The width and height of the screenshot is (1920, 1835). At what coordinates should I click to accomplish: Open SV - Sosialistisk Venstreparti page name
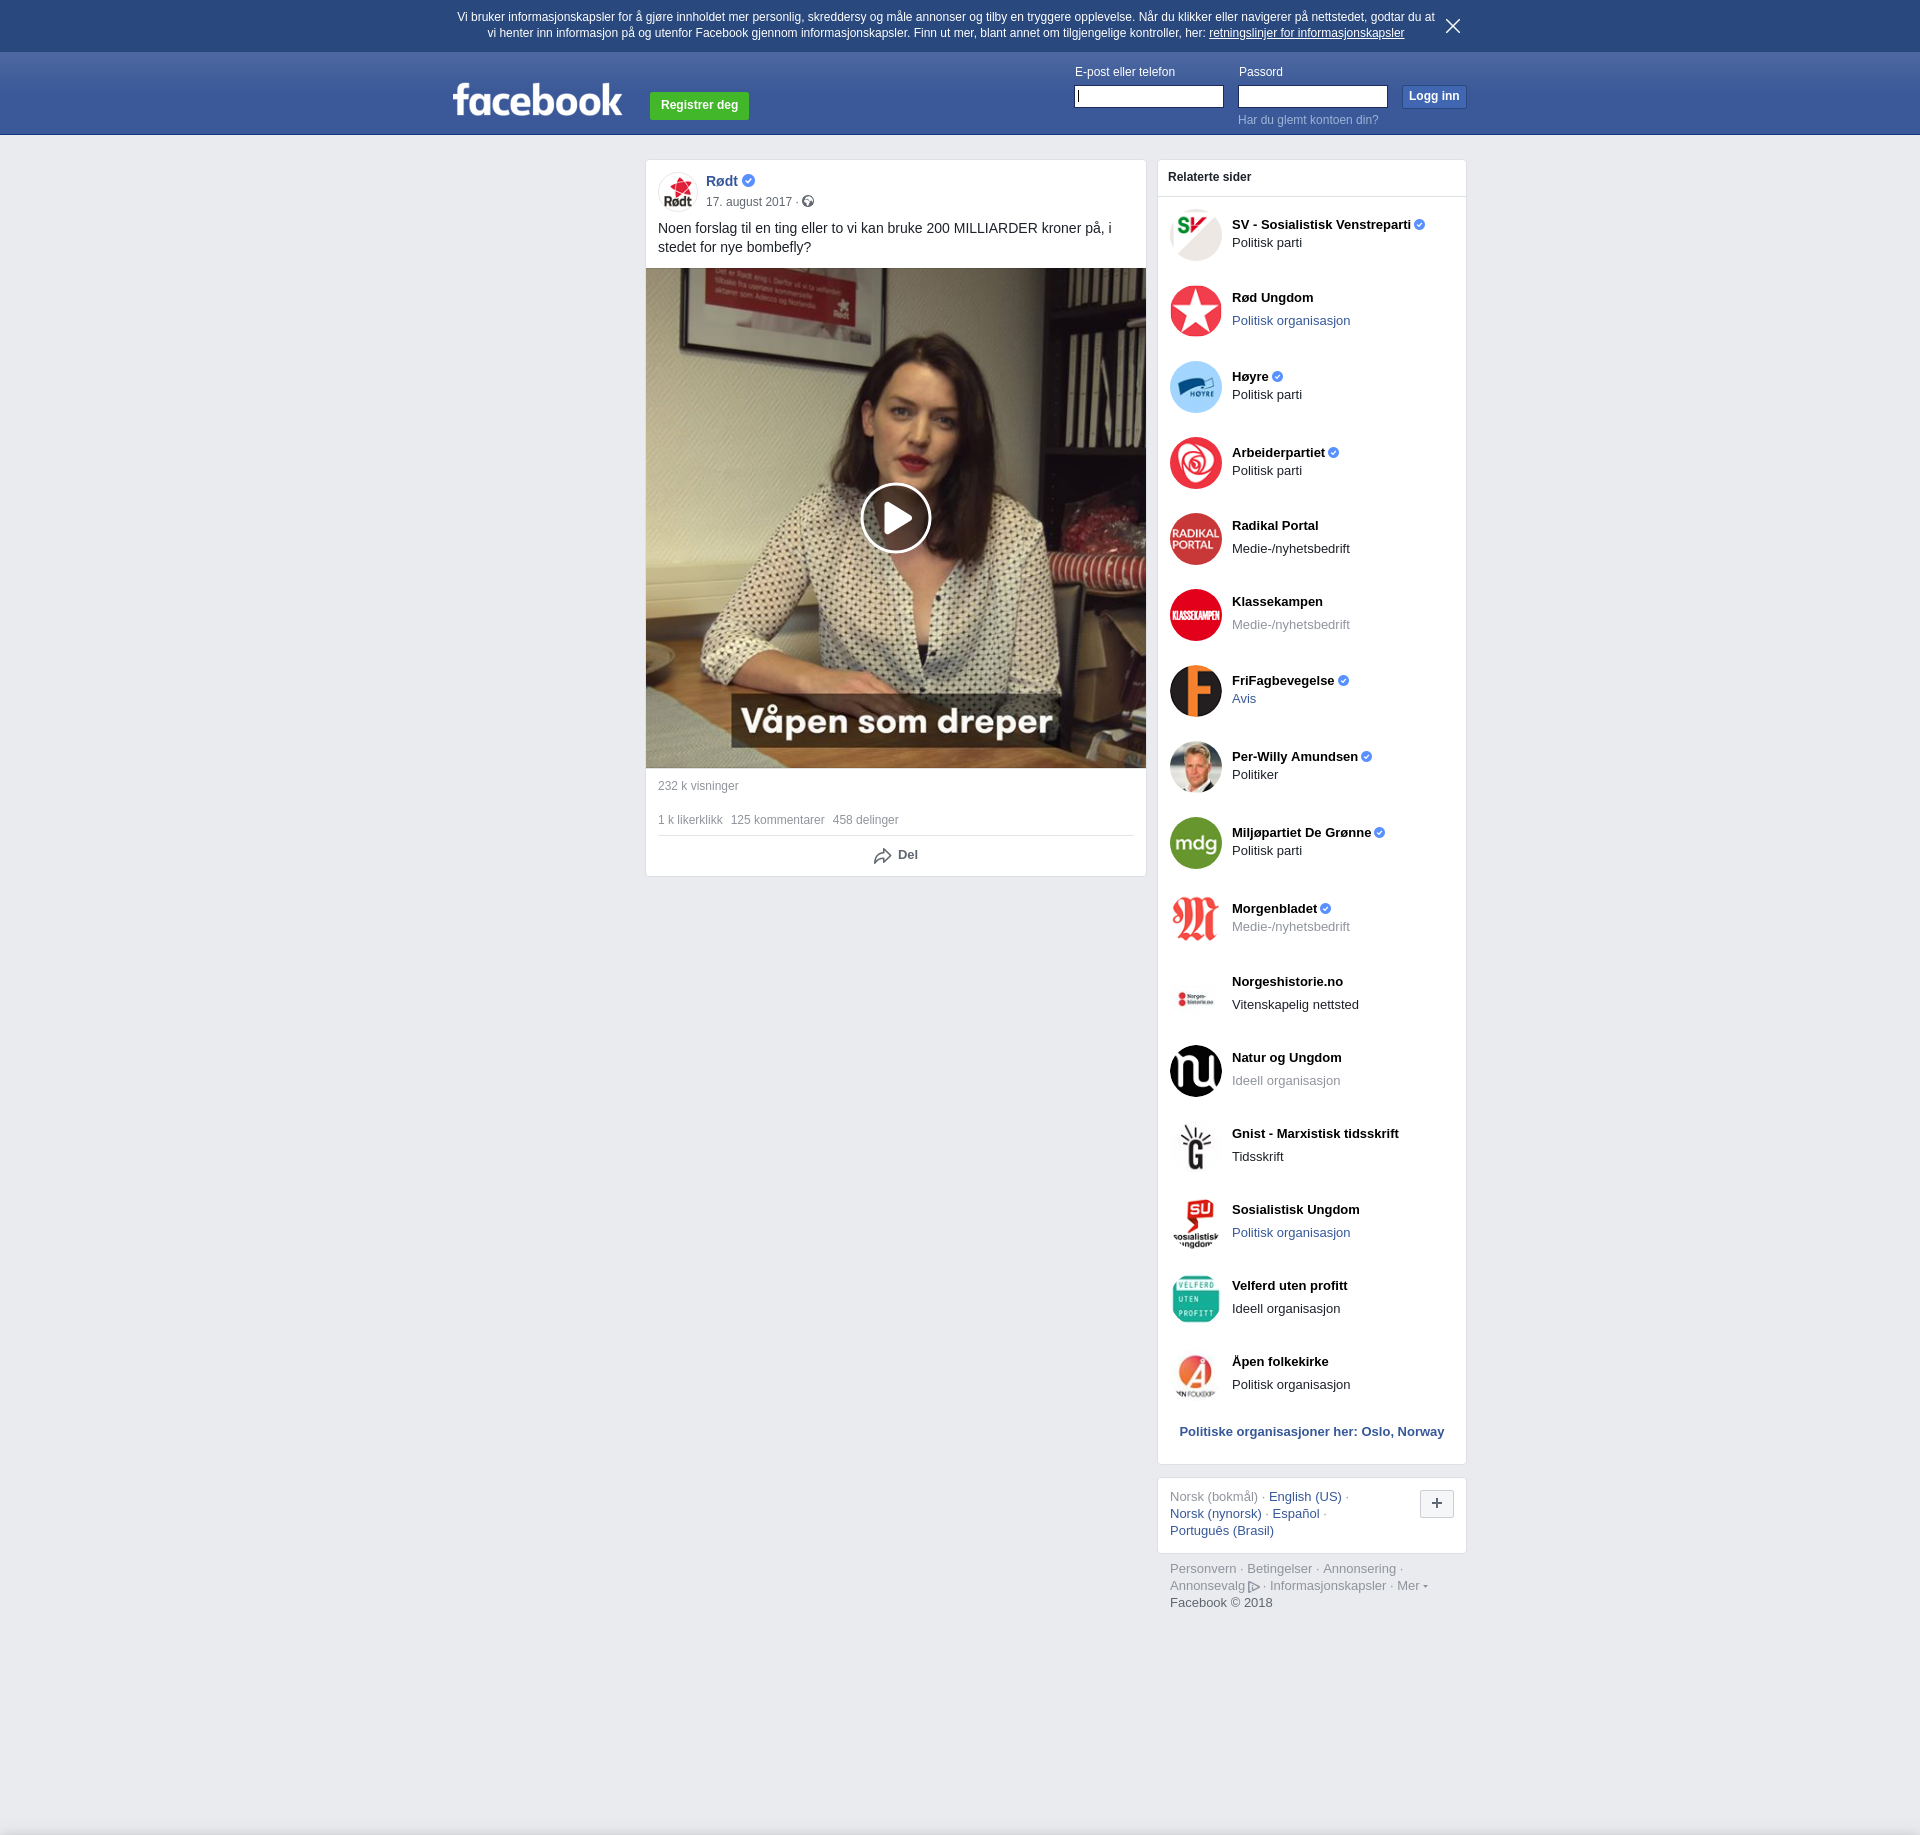(x=1321, y=225)
